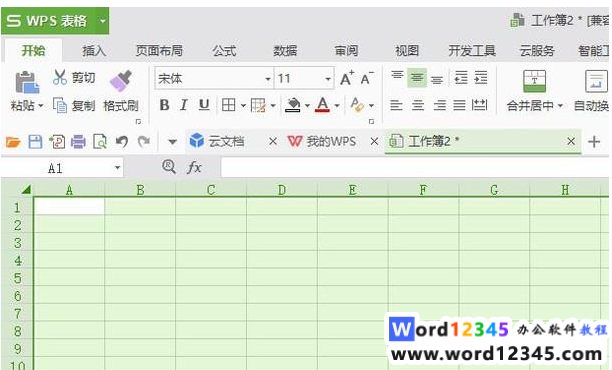The image size is (612, 370).
Task: Select the Format Painter brush
Action: click(121, 81)
